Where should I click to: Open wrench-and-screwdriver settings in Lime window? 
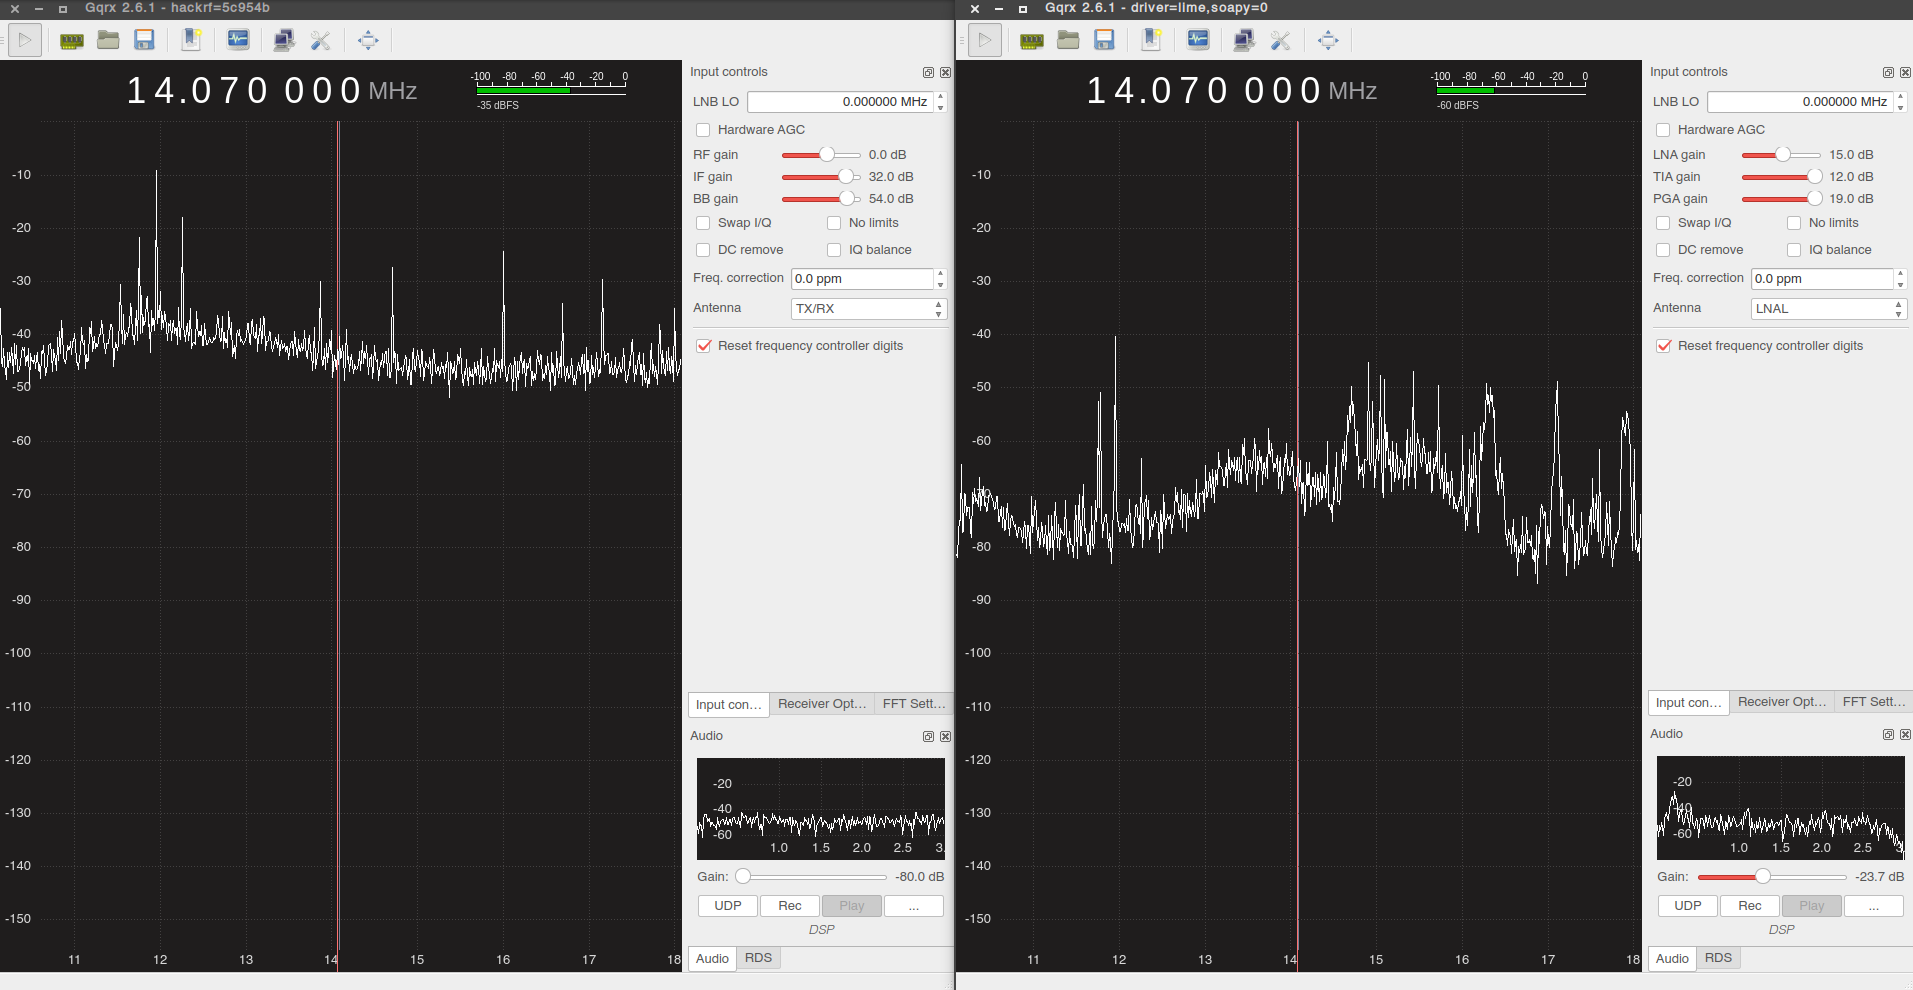[x=1280, y=40]
